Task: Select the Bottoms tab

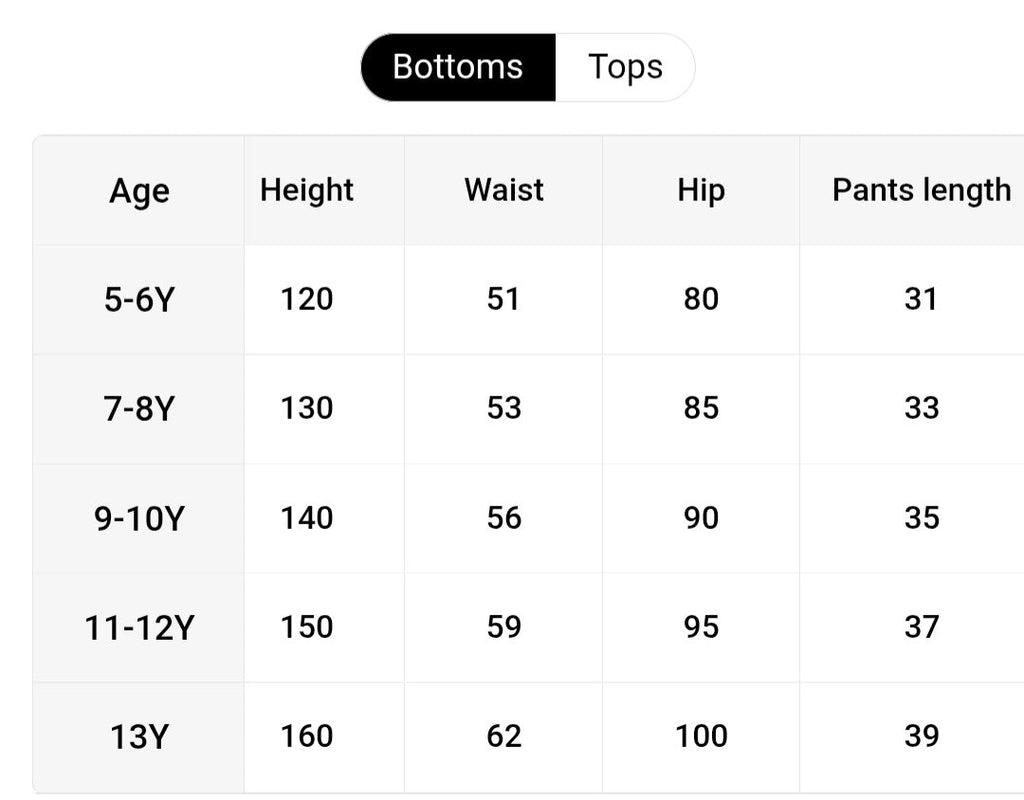Action: point(458,67)
